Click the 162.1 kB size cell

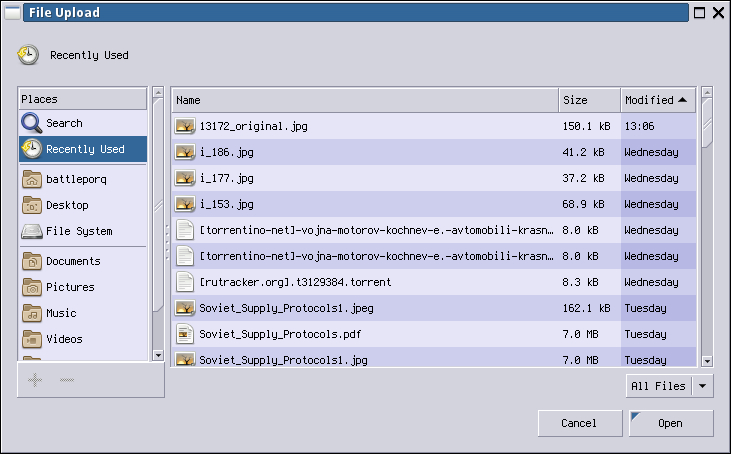pos(586,308)
